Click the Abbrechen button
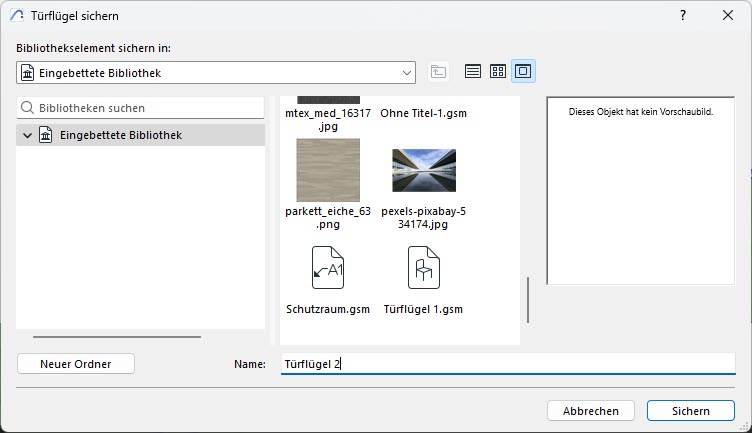 (591, 411)
